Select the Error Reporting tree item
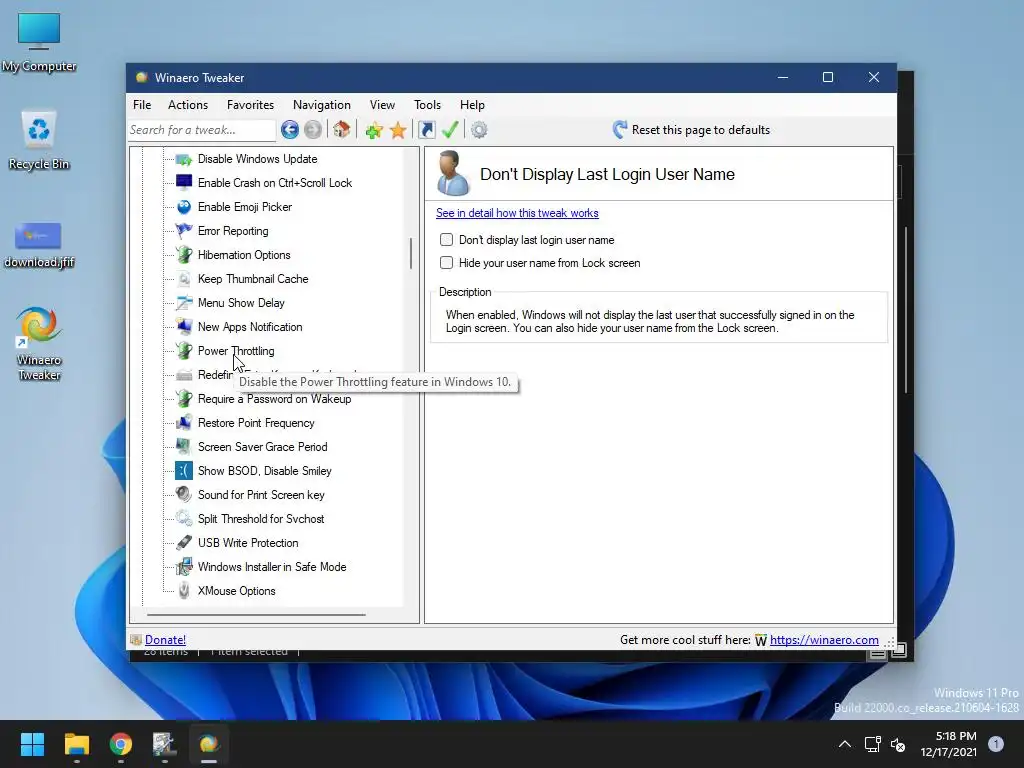Image resolution: width=1024 pixels, height=768 pixels. pyautogui.click(x=233, y=231)
